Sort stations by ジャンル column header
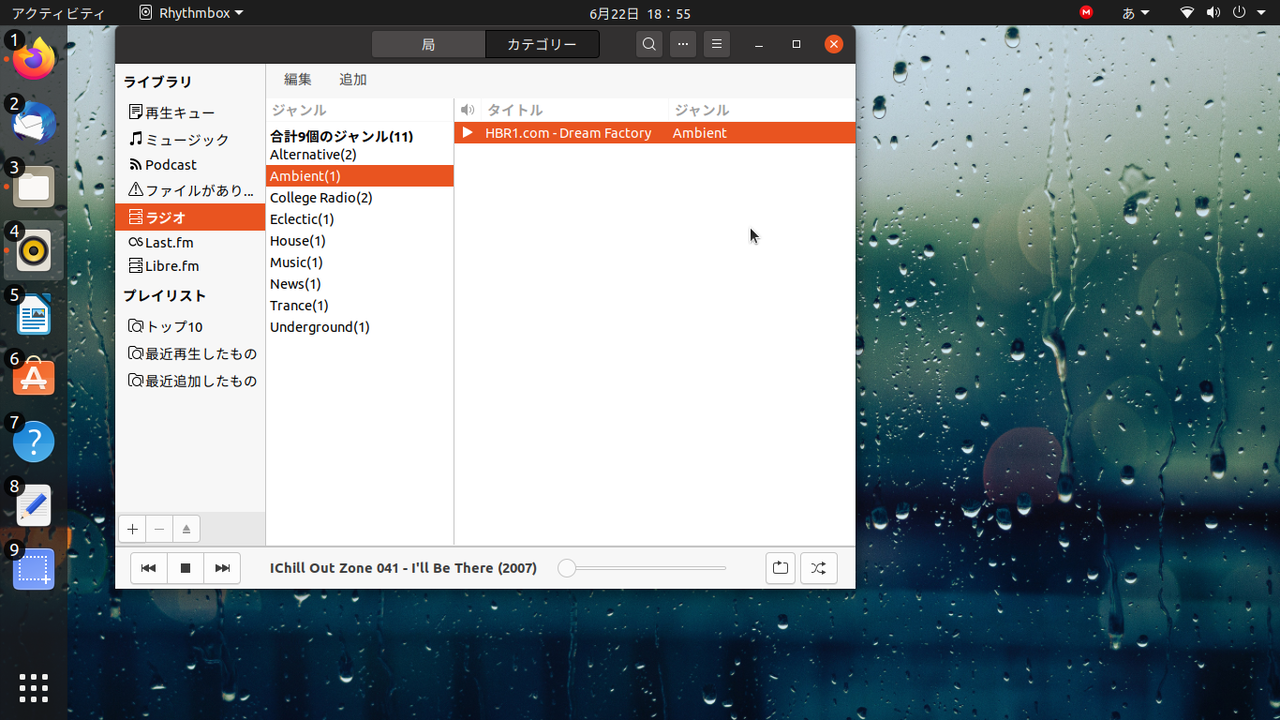 (762, 110)
